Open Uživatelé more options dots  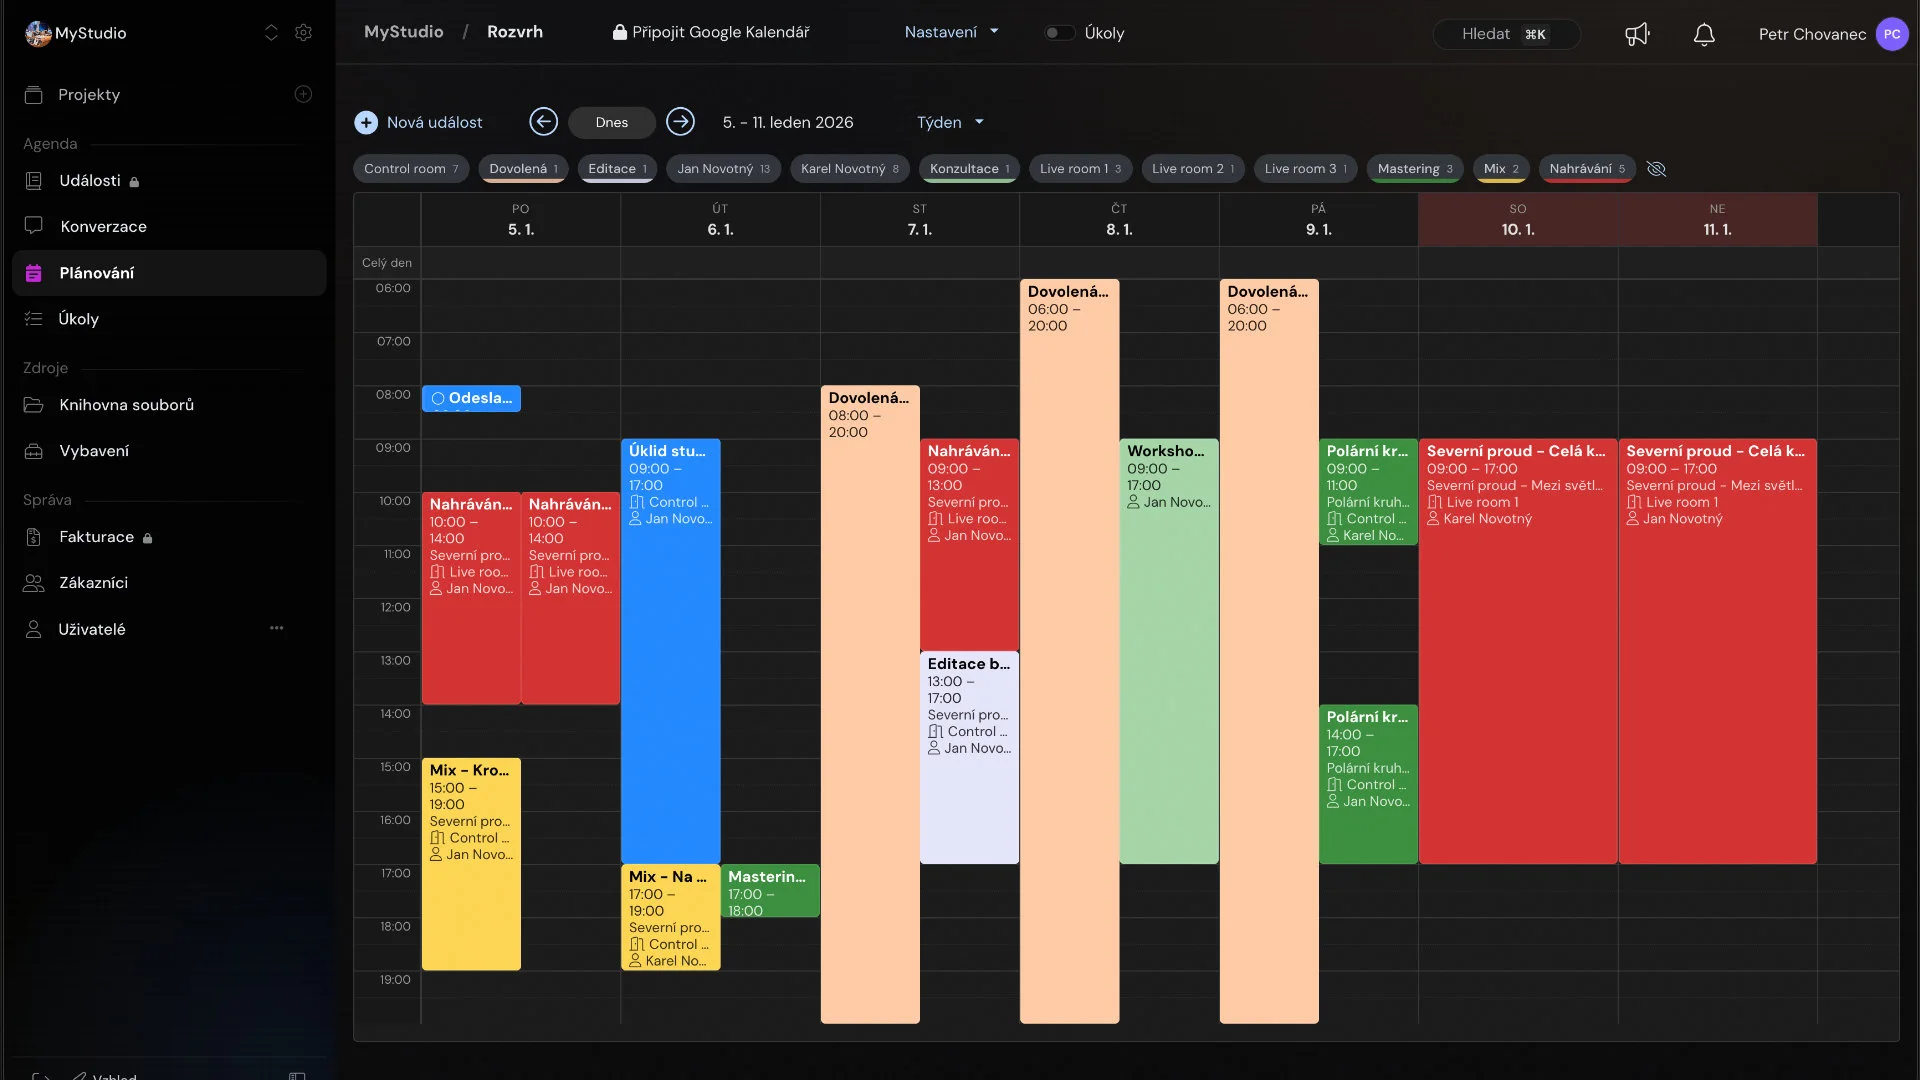click(277, 628)
